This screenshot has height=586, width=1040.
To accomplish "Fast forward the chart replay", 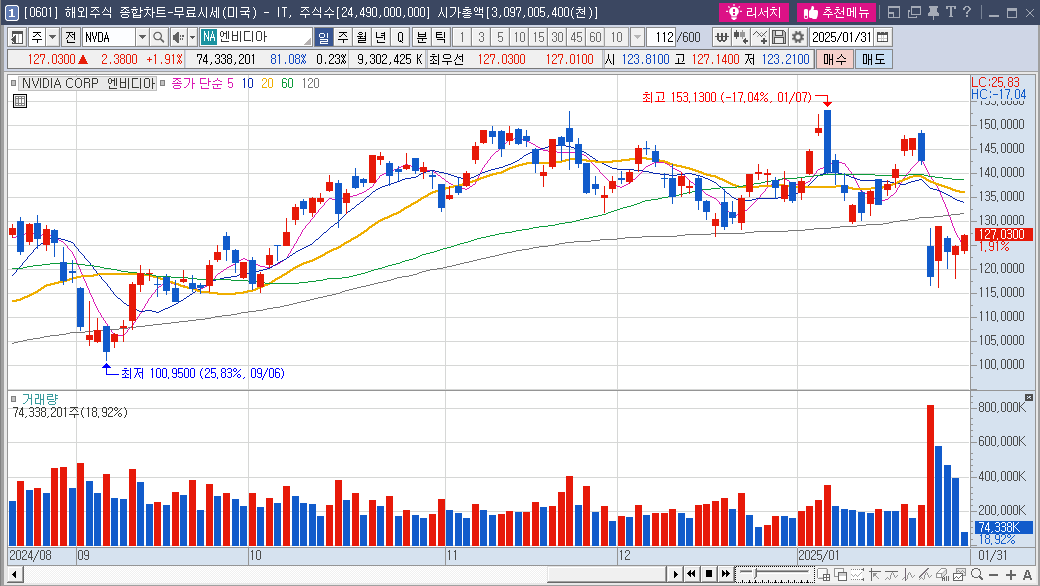I will pos(726,574).
